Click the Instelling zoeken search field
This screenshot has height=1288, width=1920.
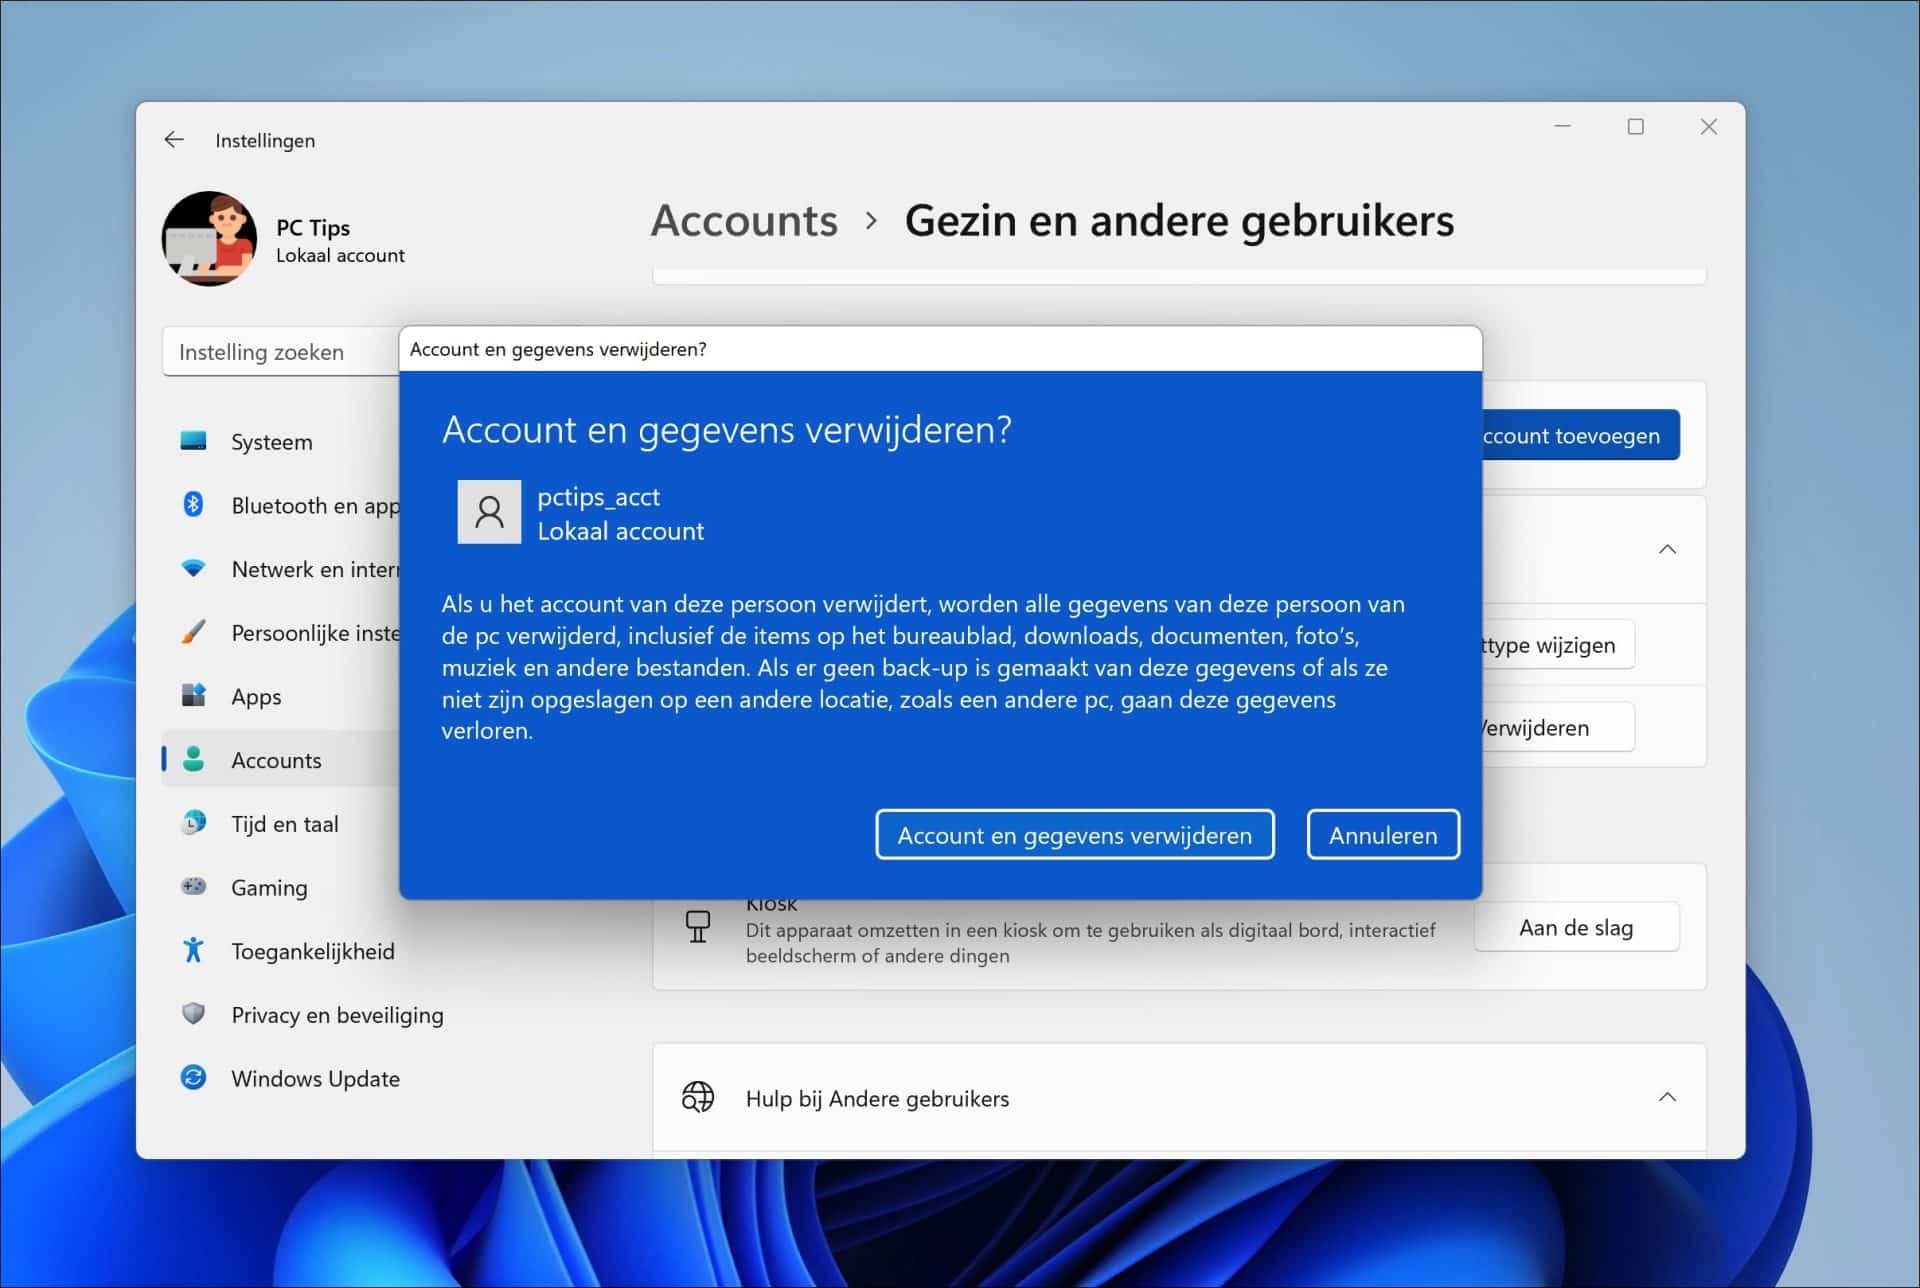[x=262, y=352]
